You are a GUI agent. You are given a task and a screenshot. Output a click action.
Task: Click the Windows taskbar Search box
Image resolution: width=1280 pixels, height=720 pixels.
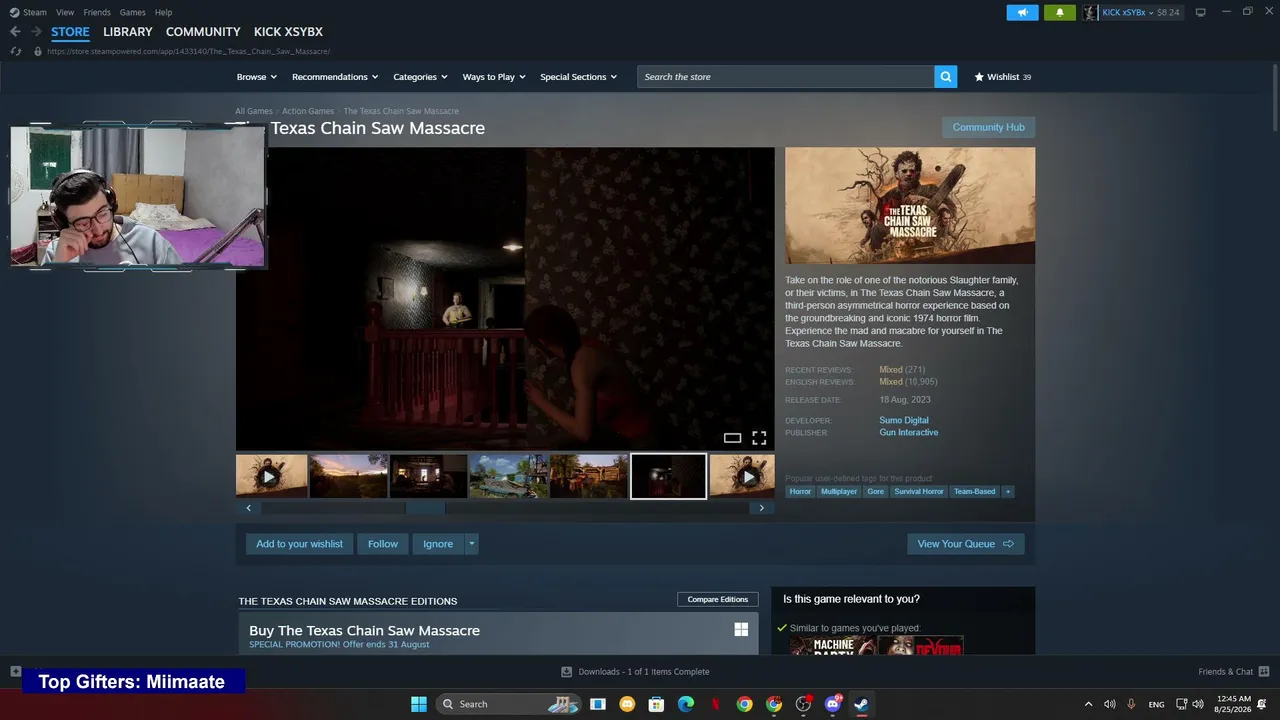(x=509, y=704)
